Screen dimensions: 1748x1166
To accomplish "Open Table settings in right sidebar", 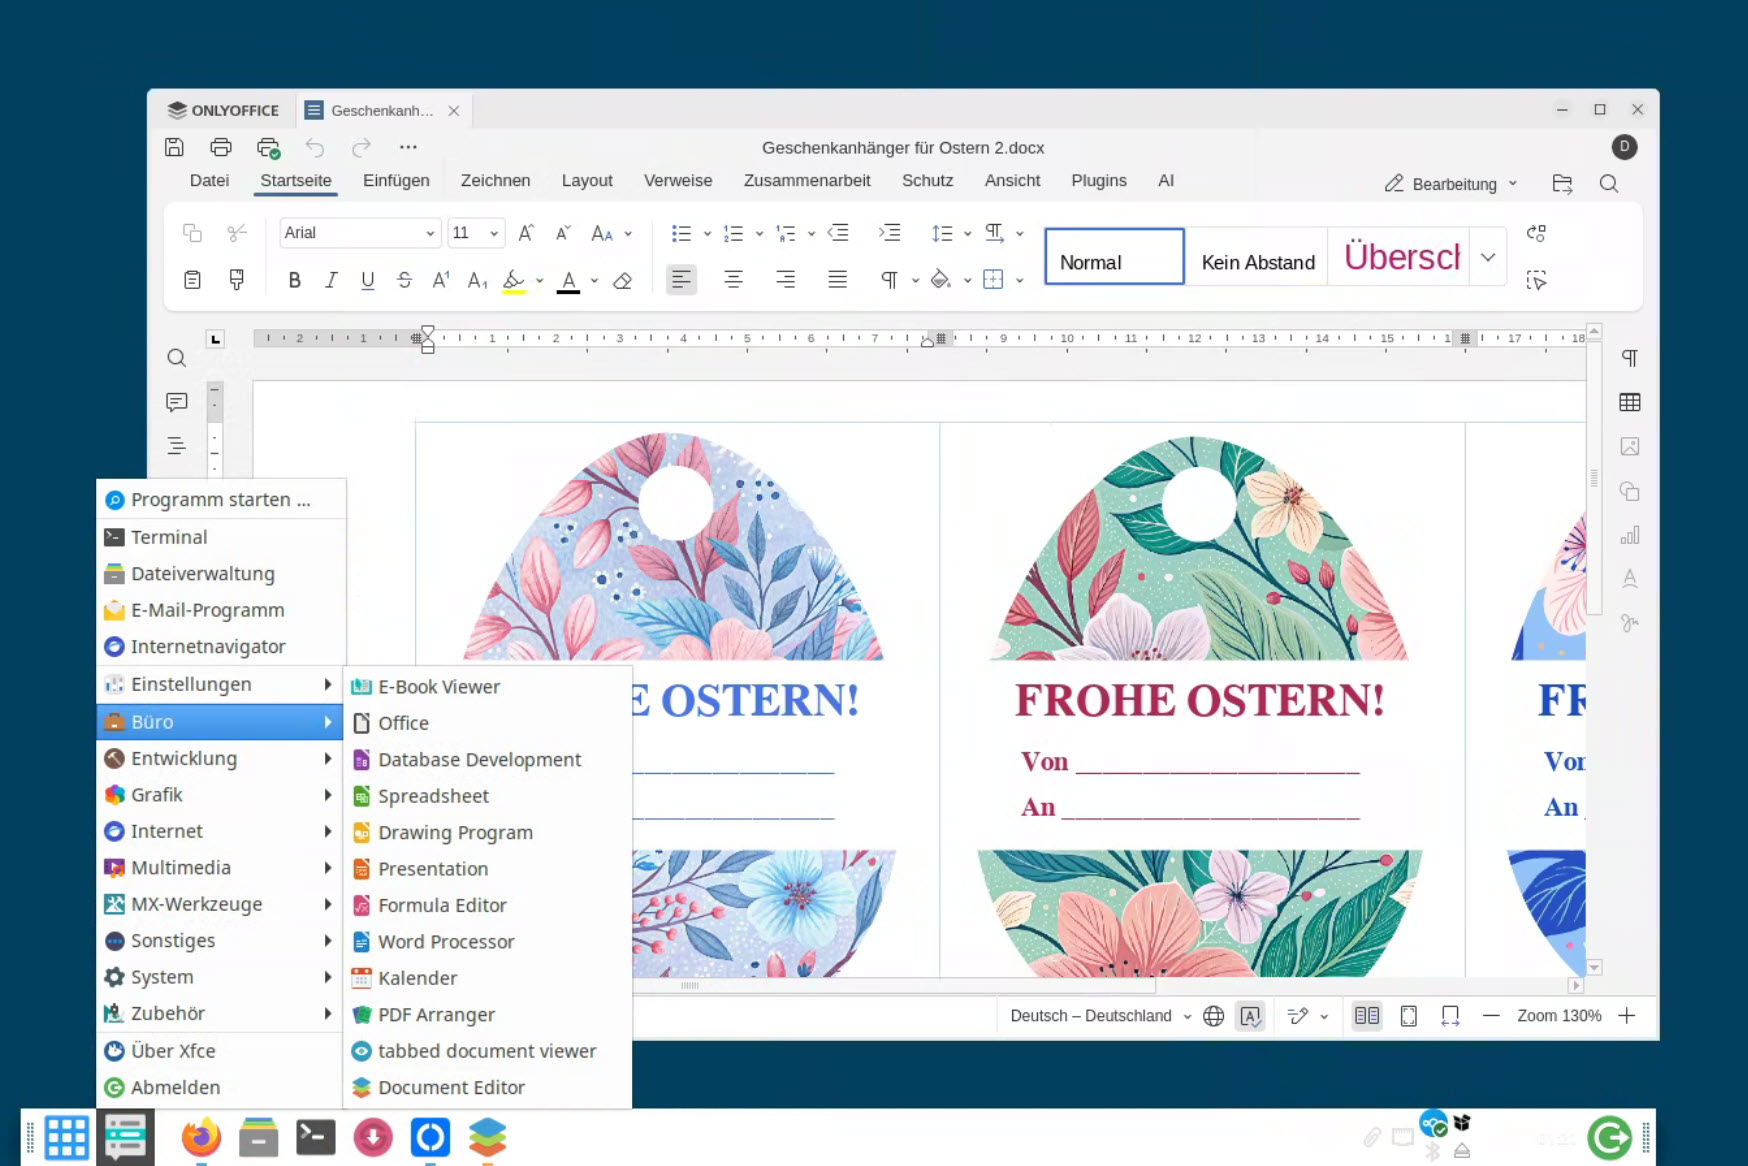I will tap(1629, 402).
